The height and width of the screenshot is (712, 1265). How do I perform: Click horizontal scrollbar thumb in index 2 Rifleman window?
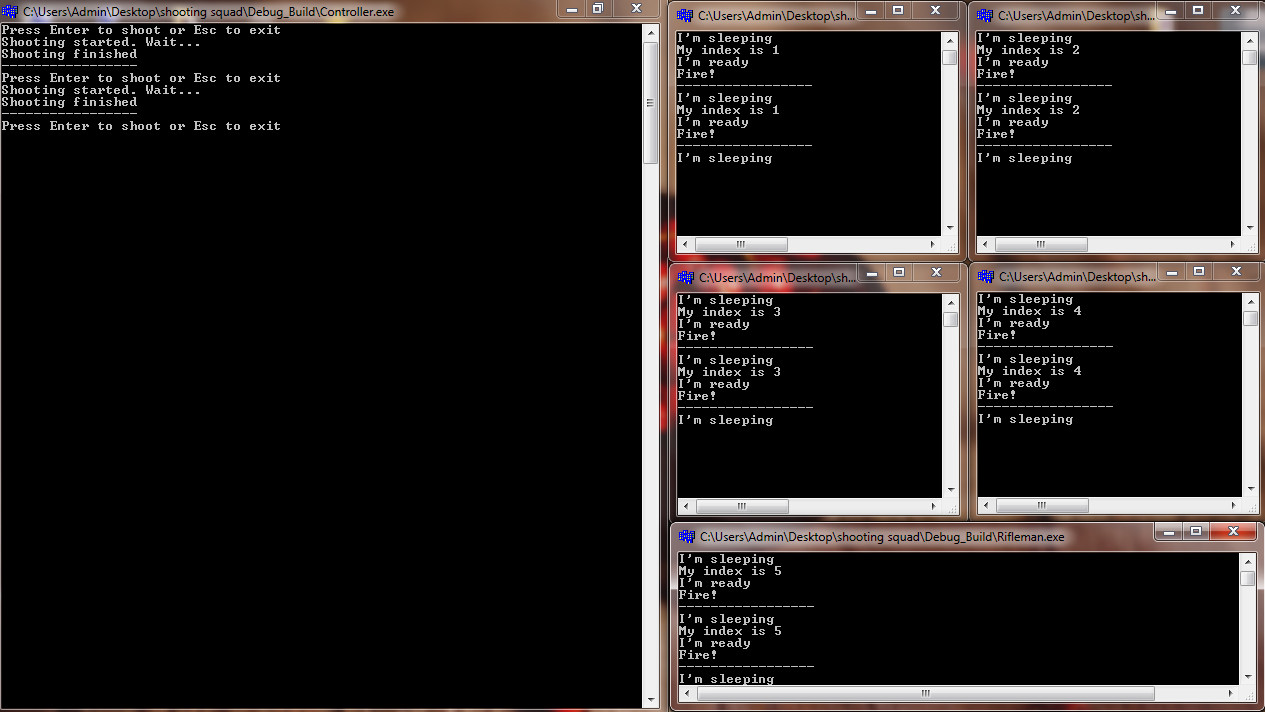click(x=1041, y=244)
